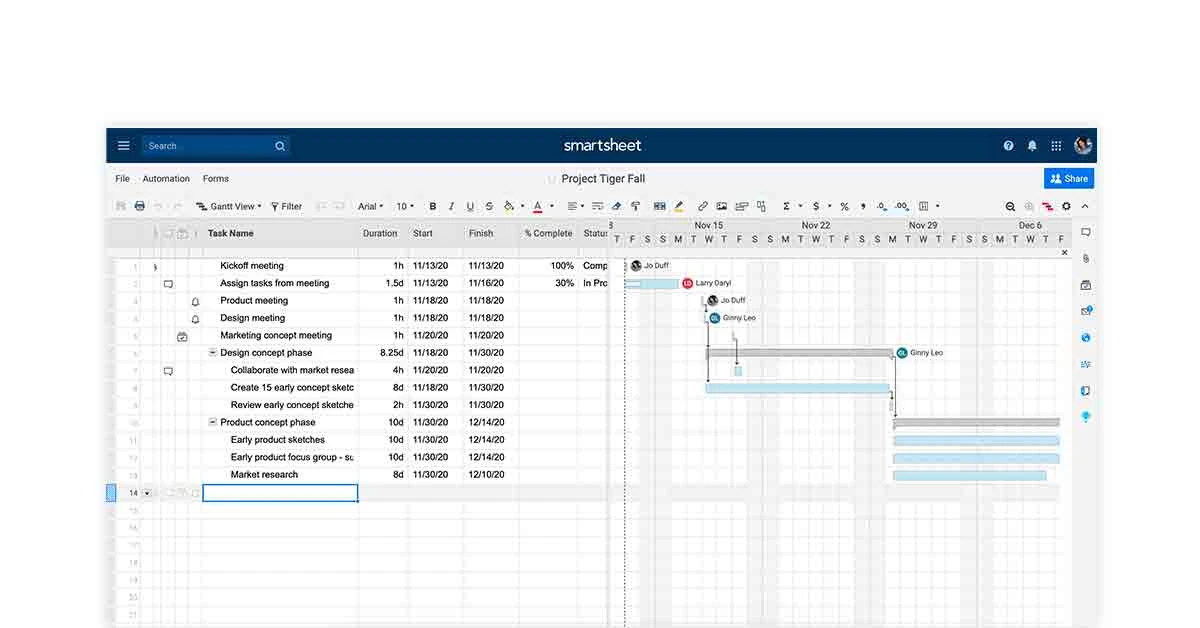Toggle italic formatting

pos(451,206)
